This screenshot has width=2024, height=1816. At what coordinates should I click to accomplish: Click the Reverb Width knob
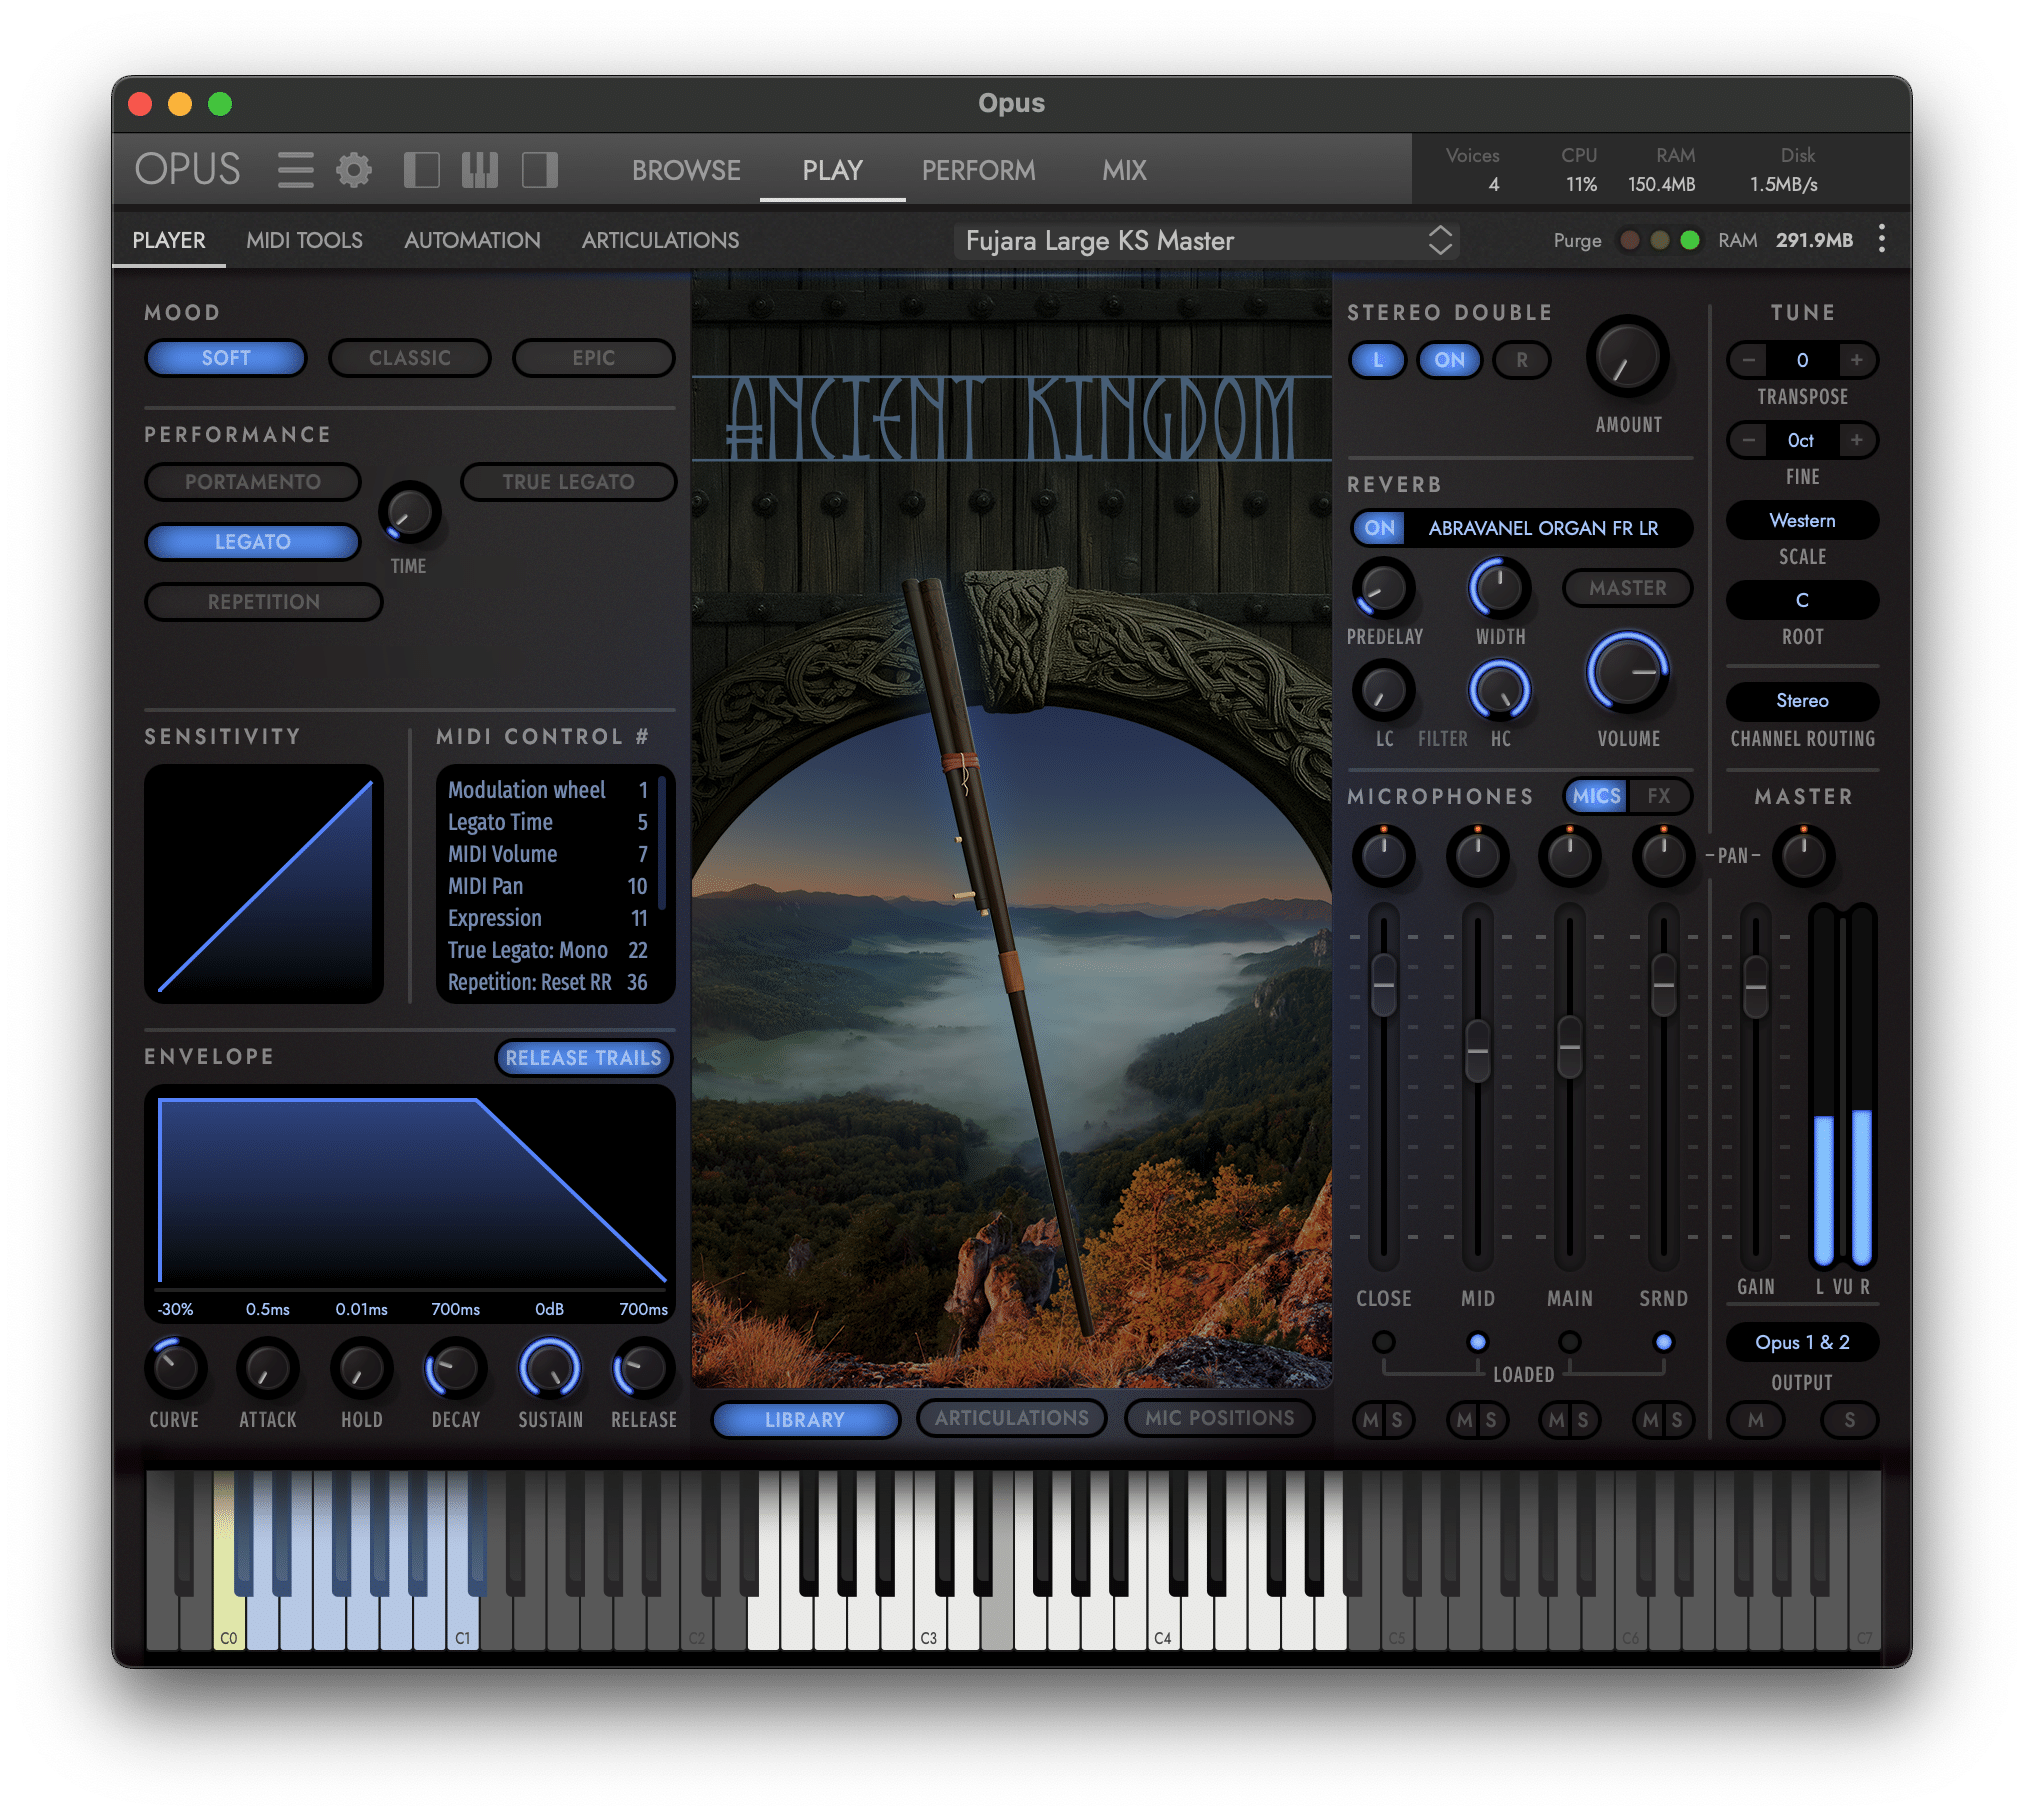pos(1499,588)
